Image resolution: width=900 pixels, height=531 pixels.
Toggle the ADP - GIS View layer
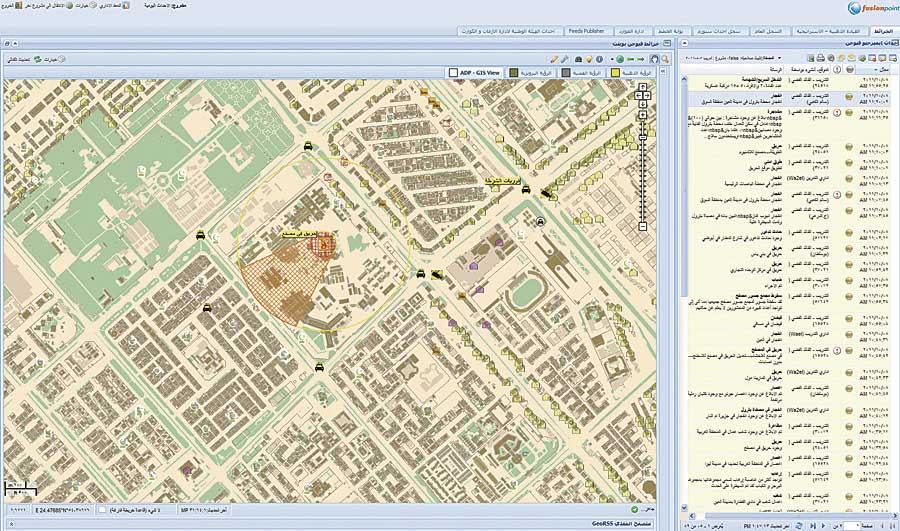point(473,73)
